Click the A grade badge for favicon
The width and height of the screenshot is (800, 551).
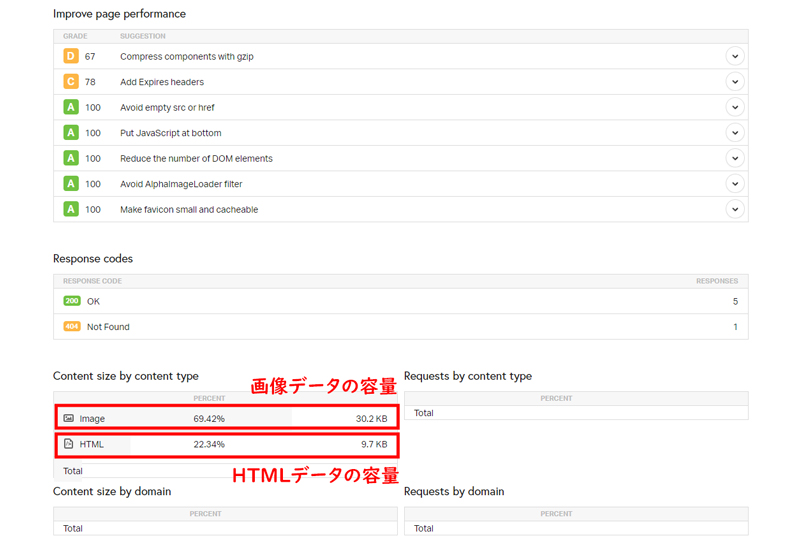coord(71,209)
